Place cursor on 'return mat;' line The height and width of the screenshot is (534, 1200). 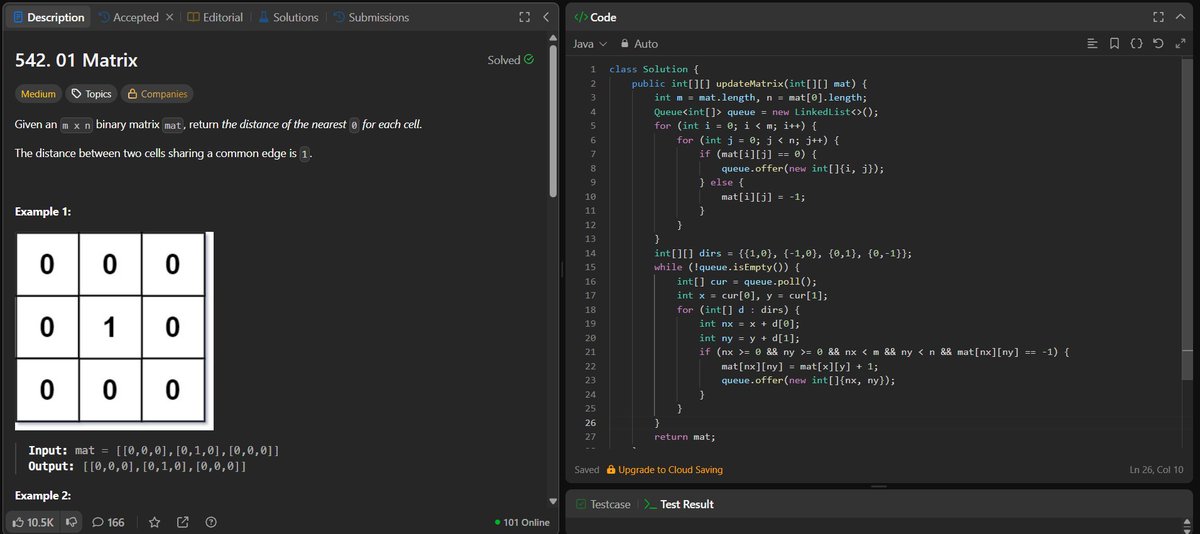point(685,437)
